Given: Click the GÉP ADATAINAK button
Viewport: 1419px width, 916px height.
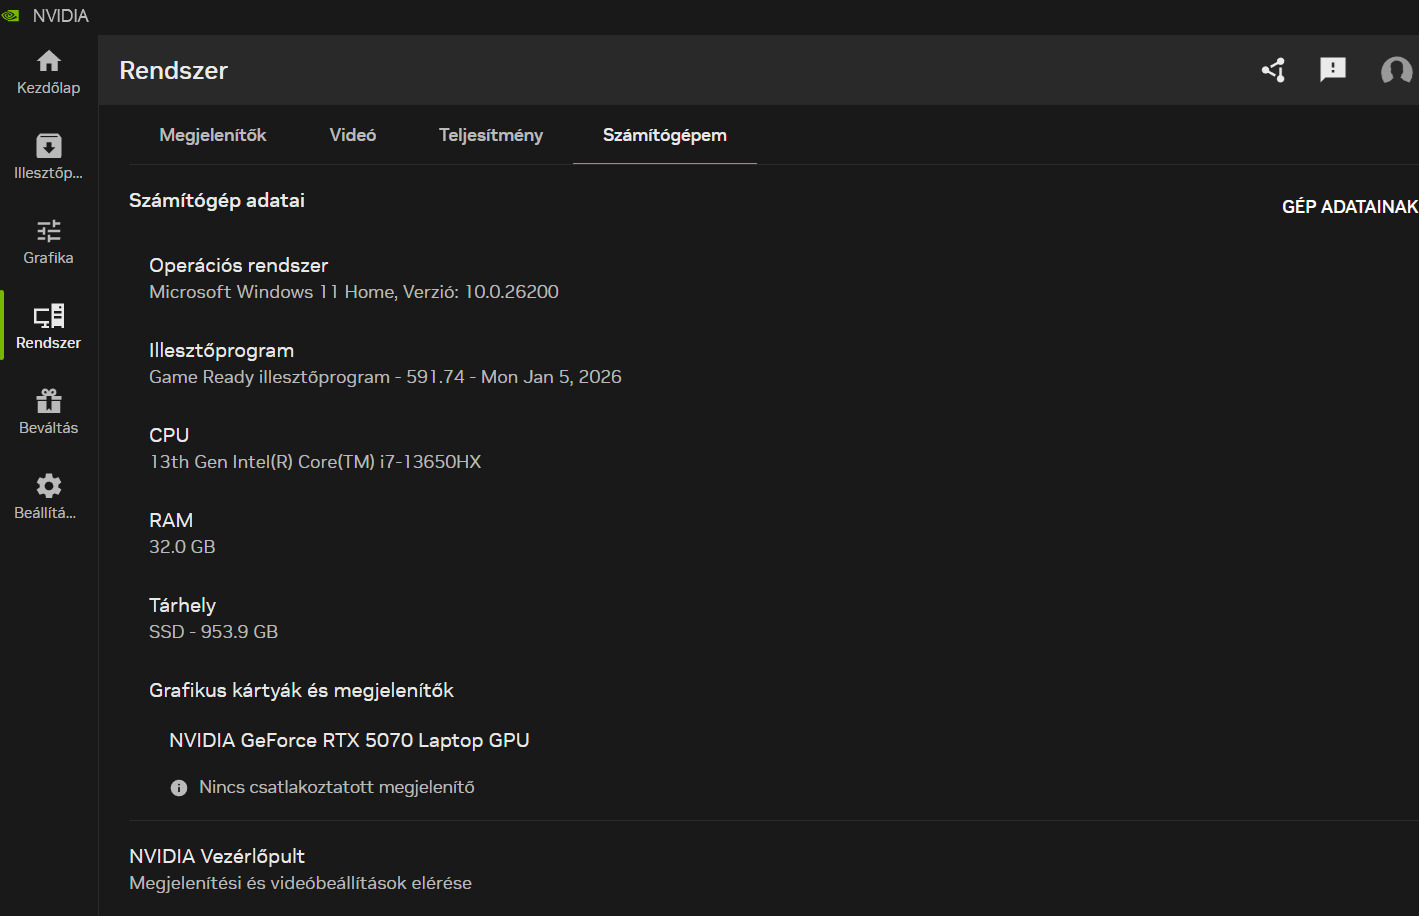Looking at the screenshot, I should pyautogui.click(x=1350, y=207).
